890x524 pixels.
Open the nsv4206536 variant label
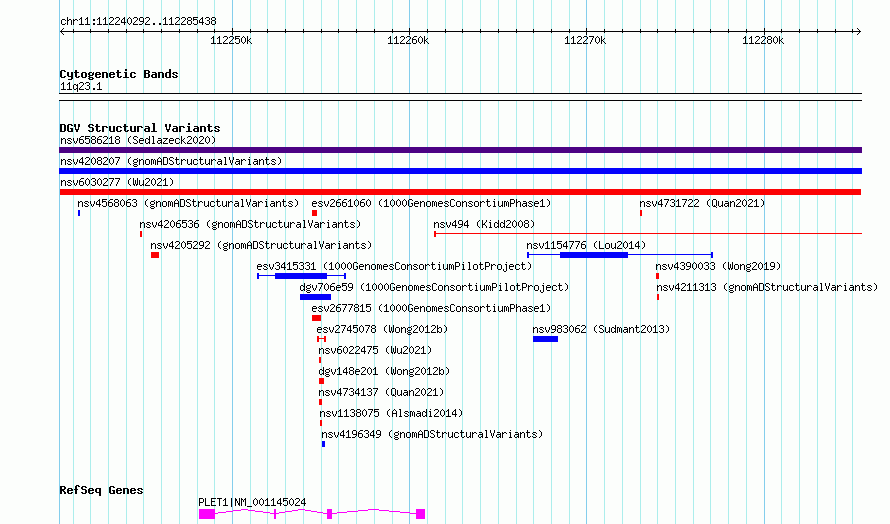coord(250,224)
